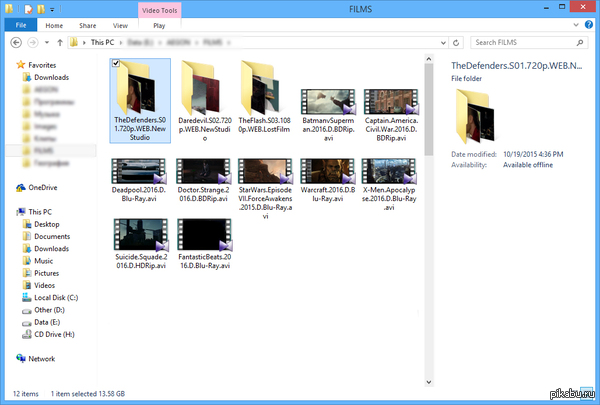Select Captain.America.Civil.War video file
This screenshot has width=600, height=405.
point(391,115)
